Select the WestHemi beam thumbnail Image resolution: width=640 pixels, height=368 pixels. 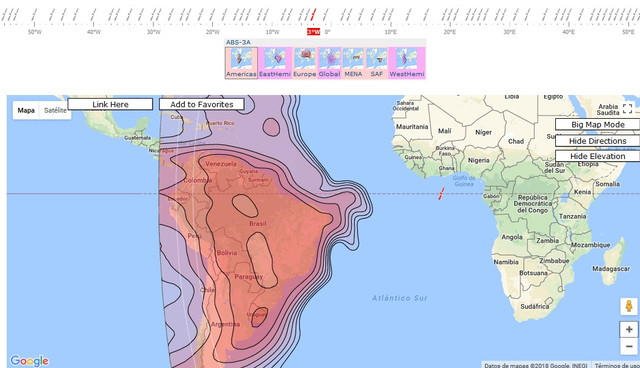(x=407, y=63)
